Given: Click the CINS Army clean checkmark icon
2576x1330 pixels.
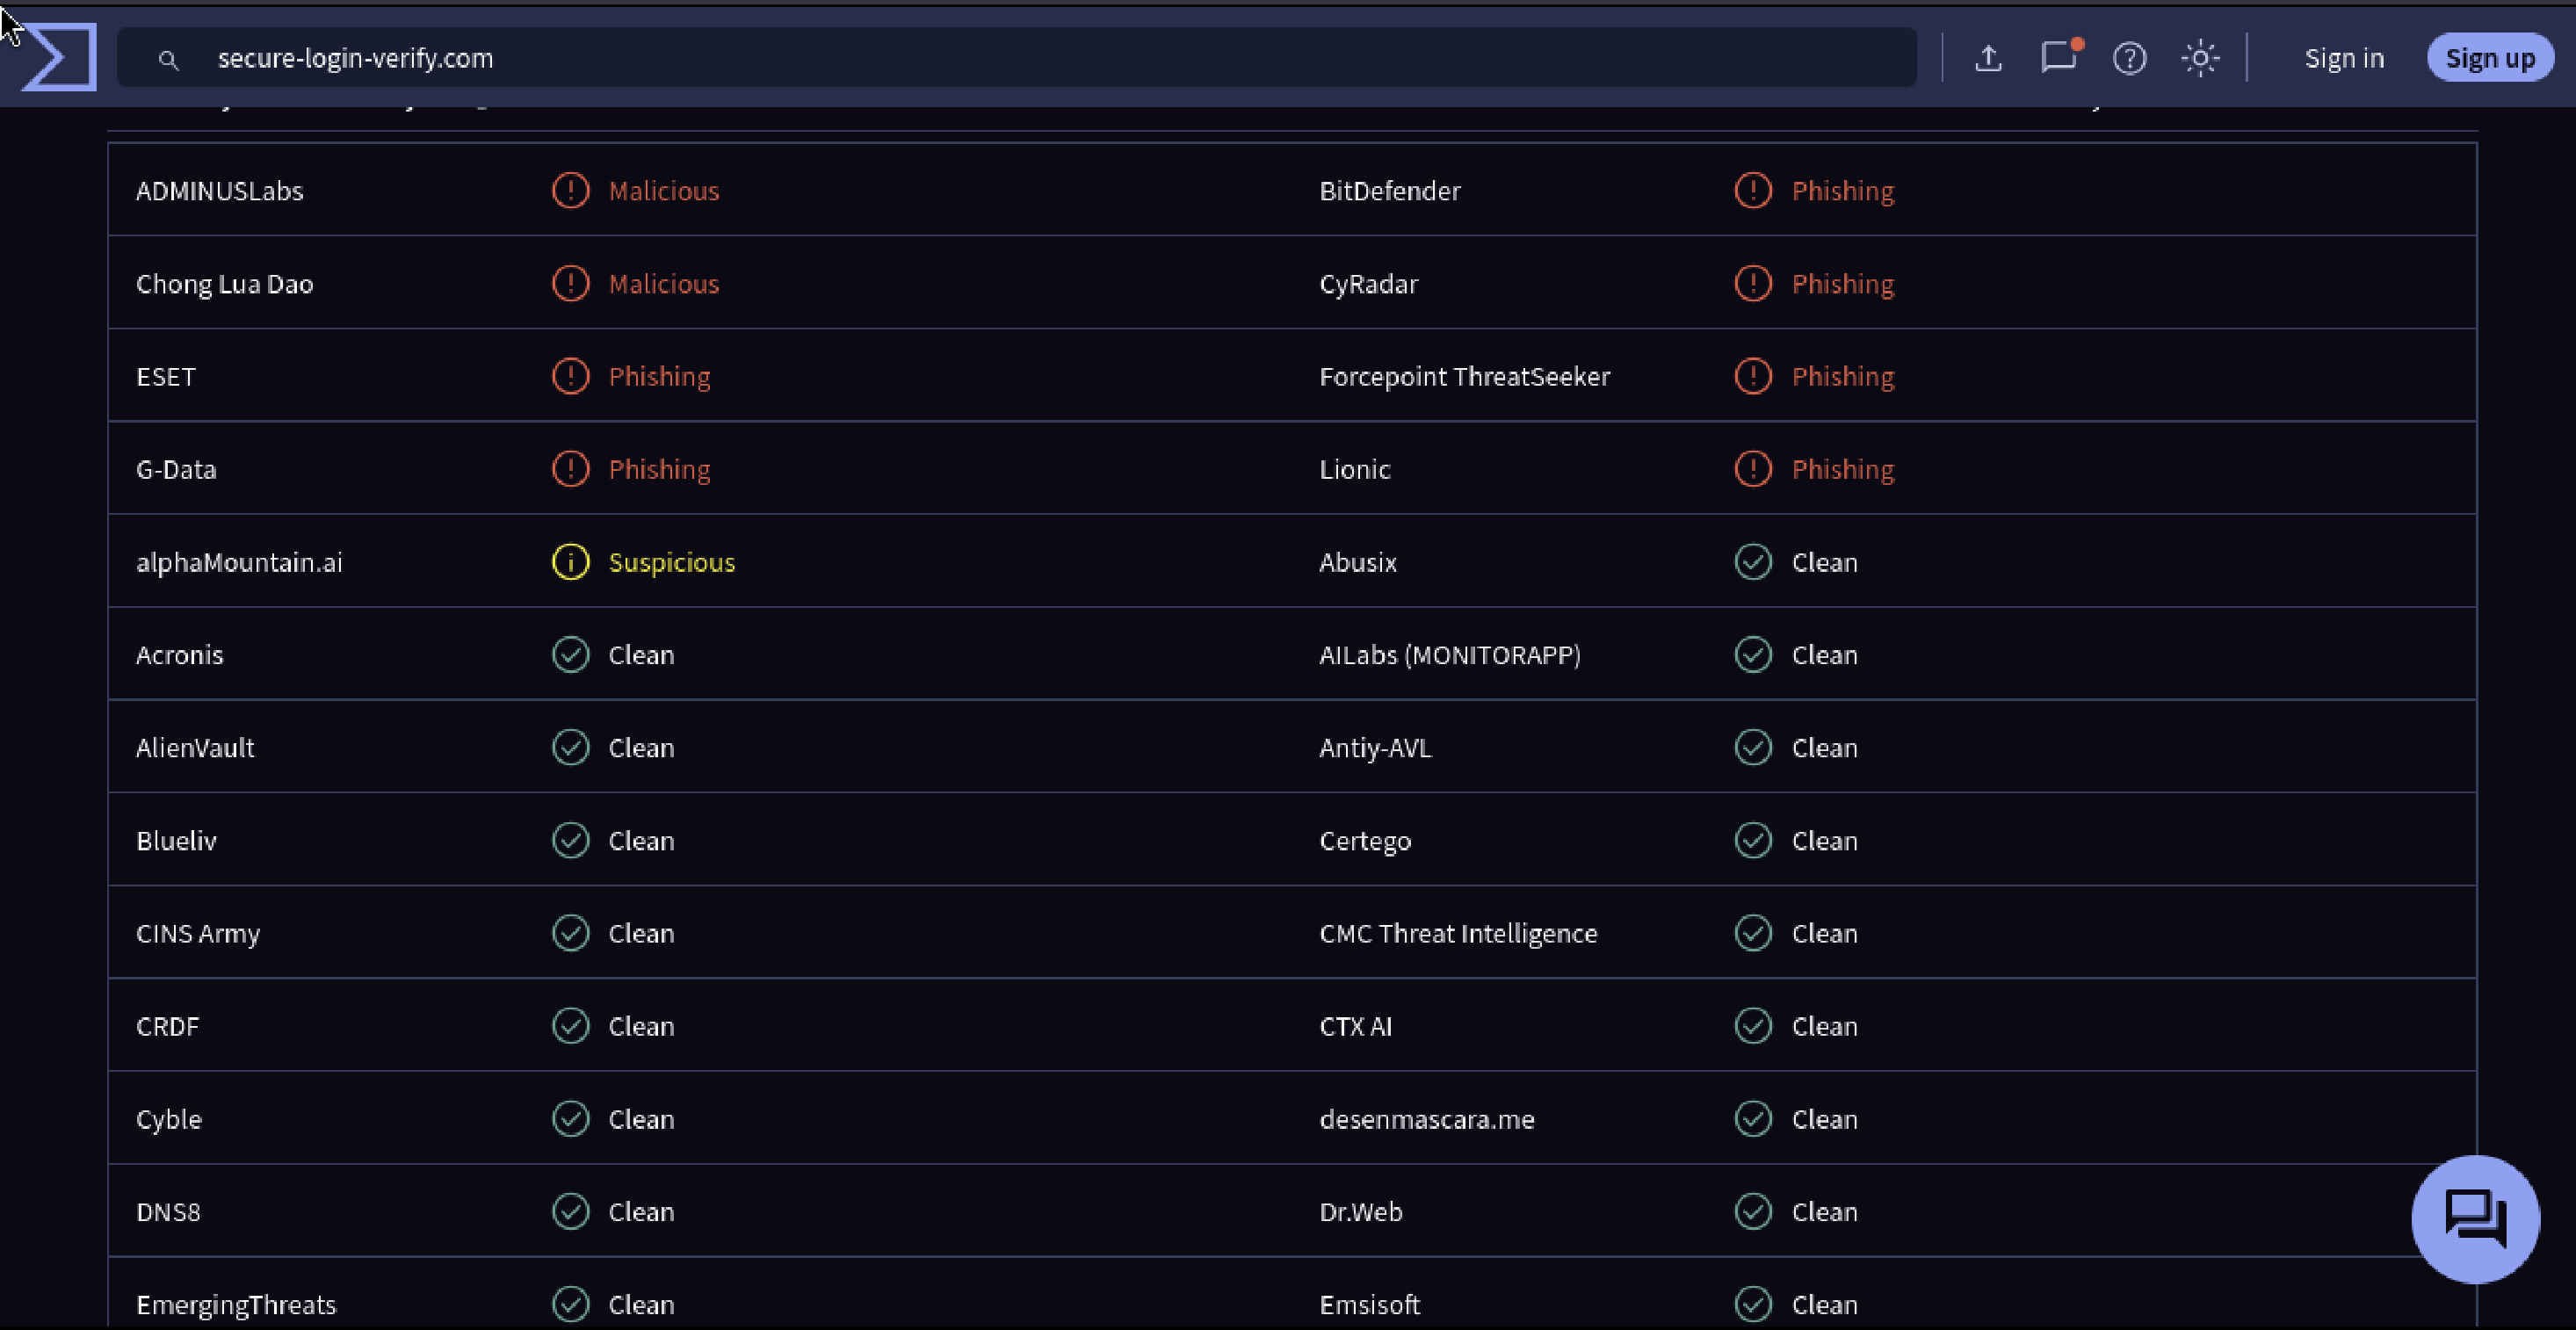Looking at the screenshot, I should [571, 933].
